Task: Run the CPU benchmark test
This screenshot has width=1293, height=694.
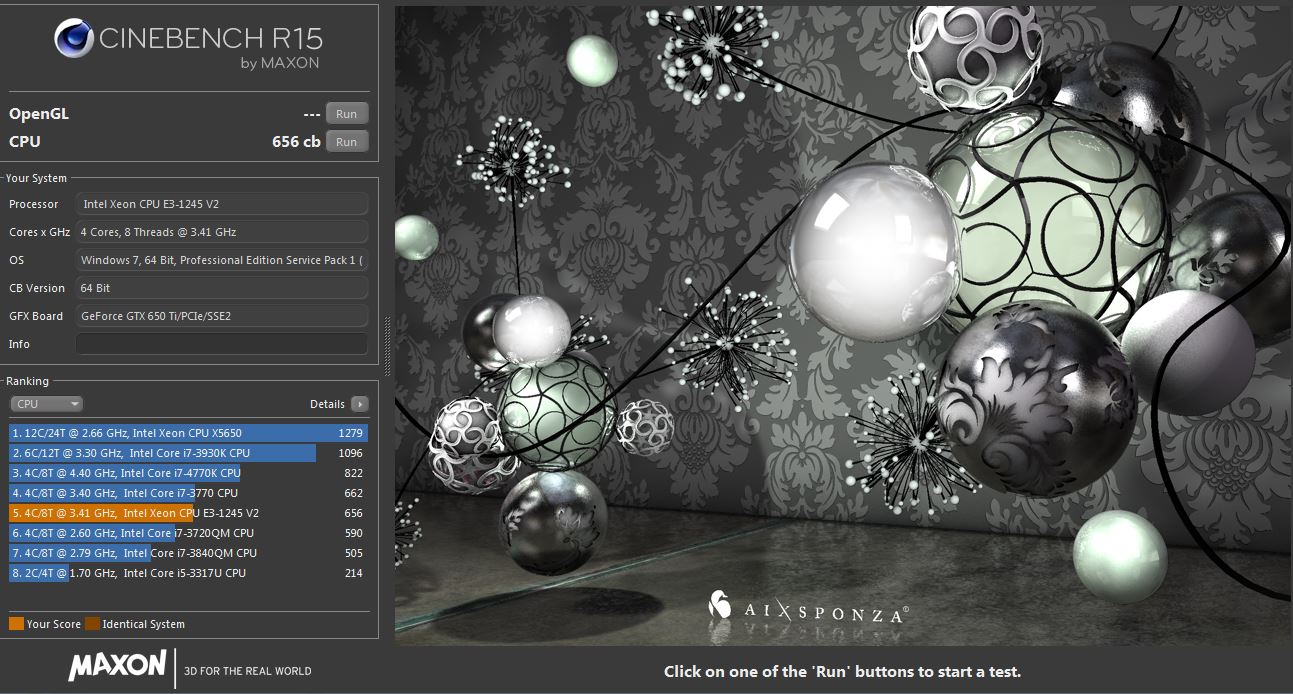Action: [346, 142]
